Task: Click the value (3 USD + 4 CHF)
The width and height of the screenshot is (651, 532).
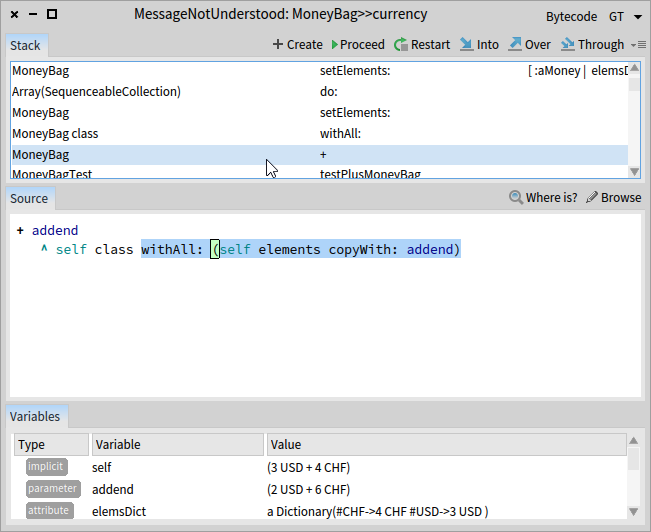Action: tap(308, 468)
